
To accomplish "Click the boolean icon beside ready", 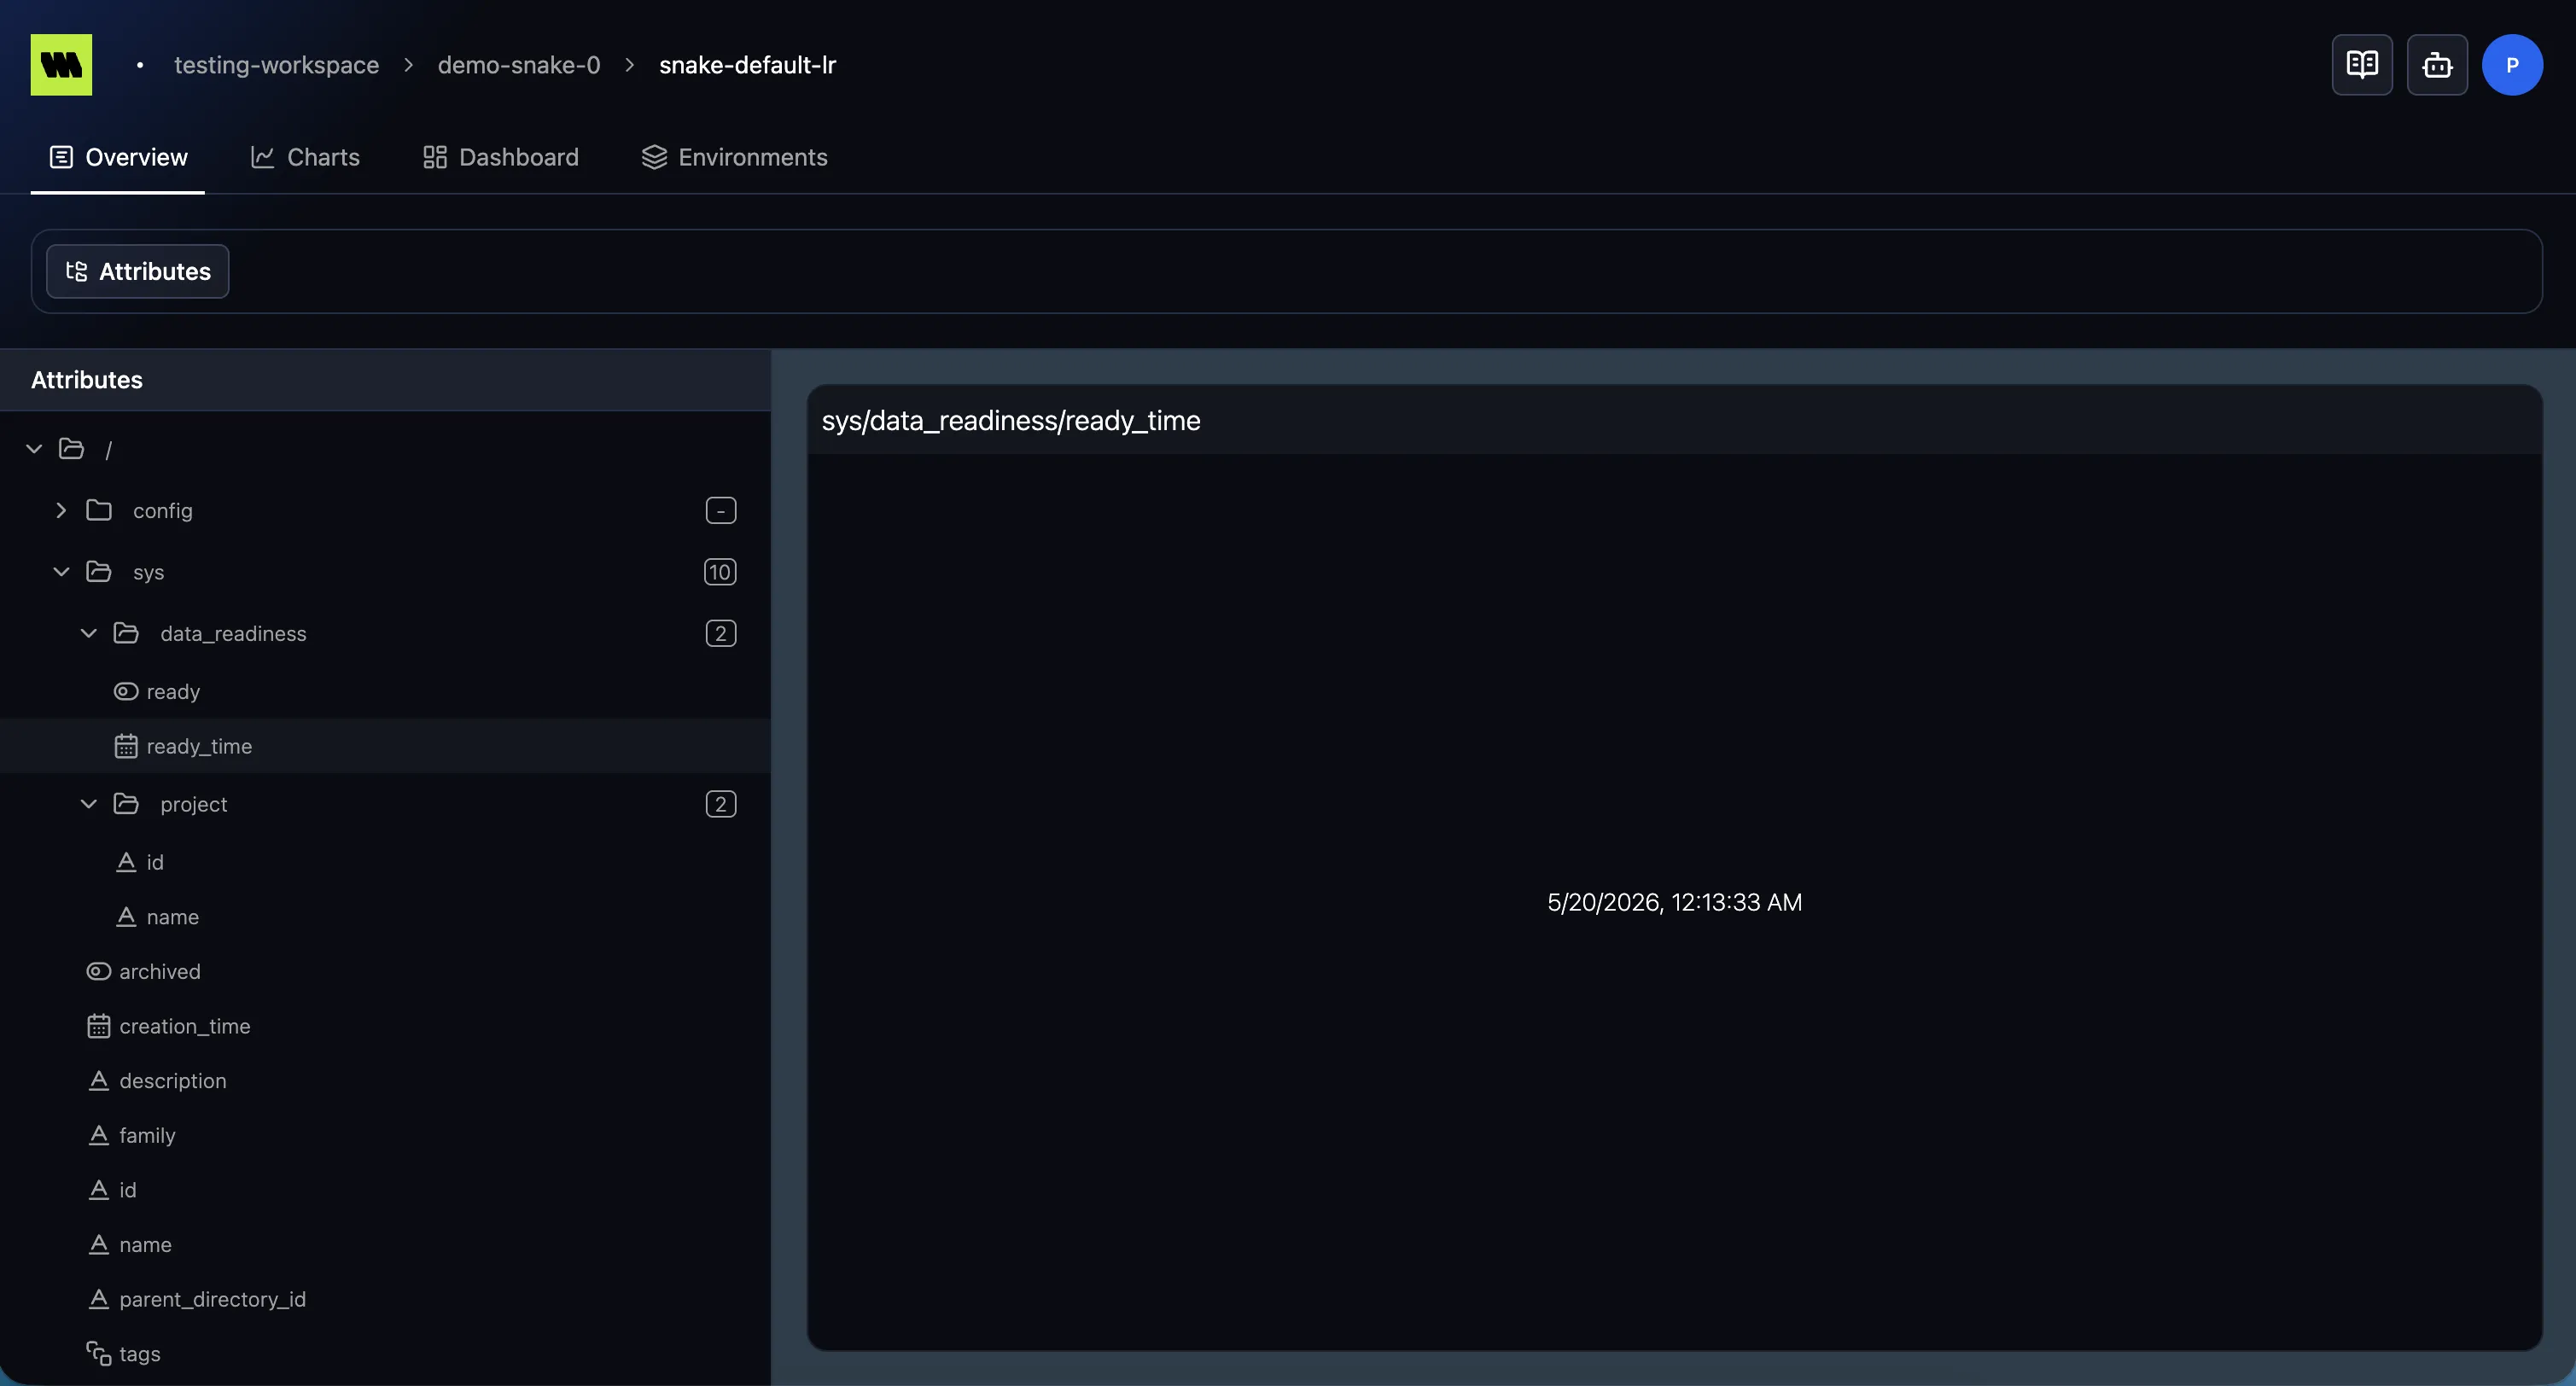I will pos(126,692).
